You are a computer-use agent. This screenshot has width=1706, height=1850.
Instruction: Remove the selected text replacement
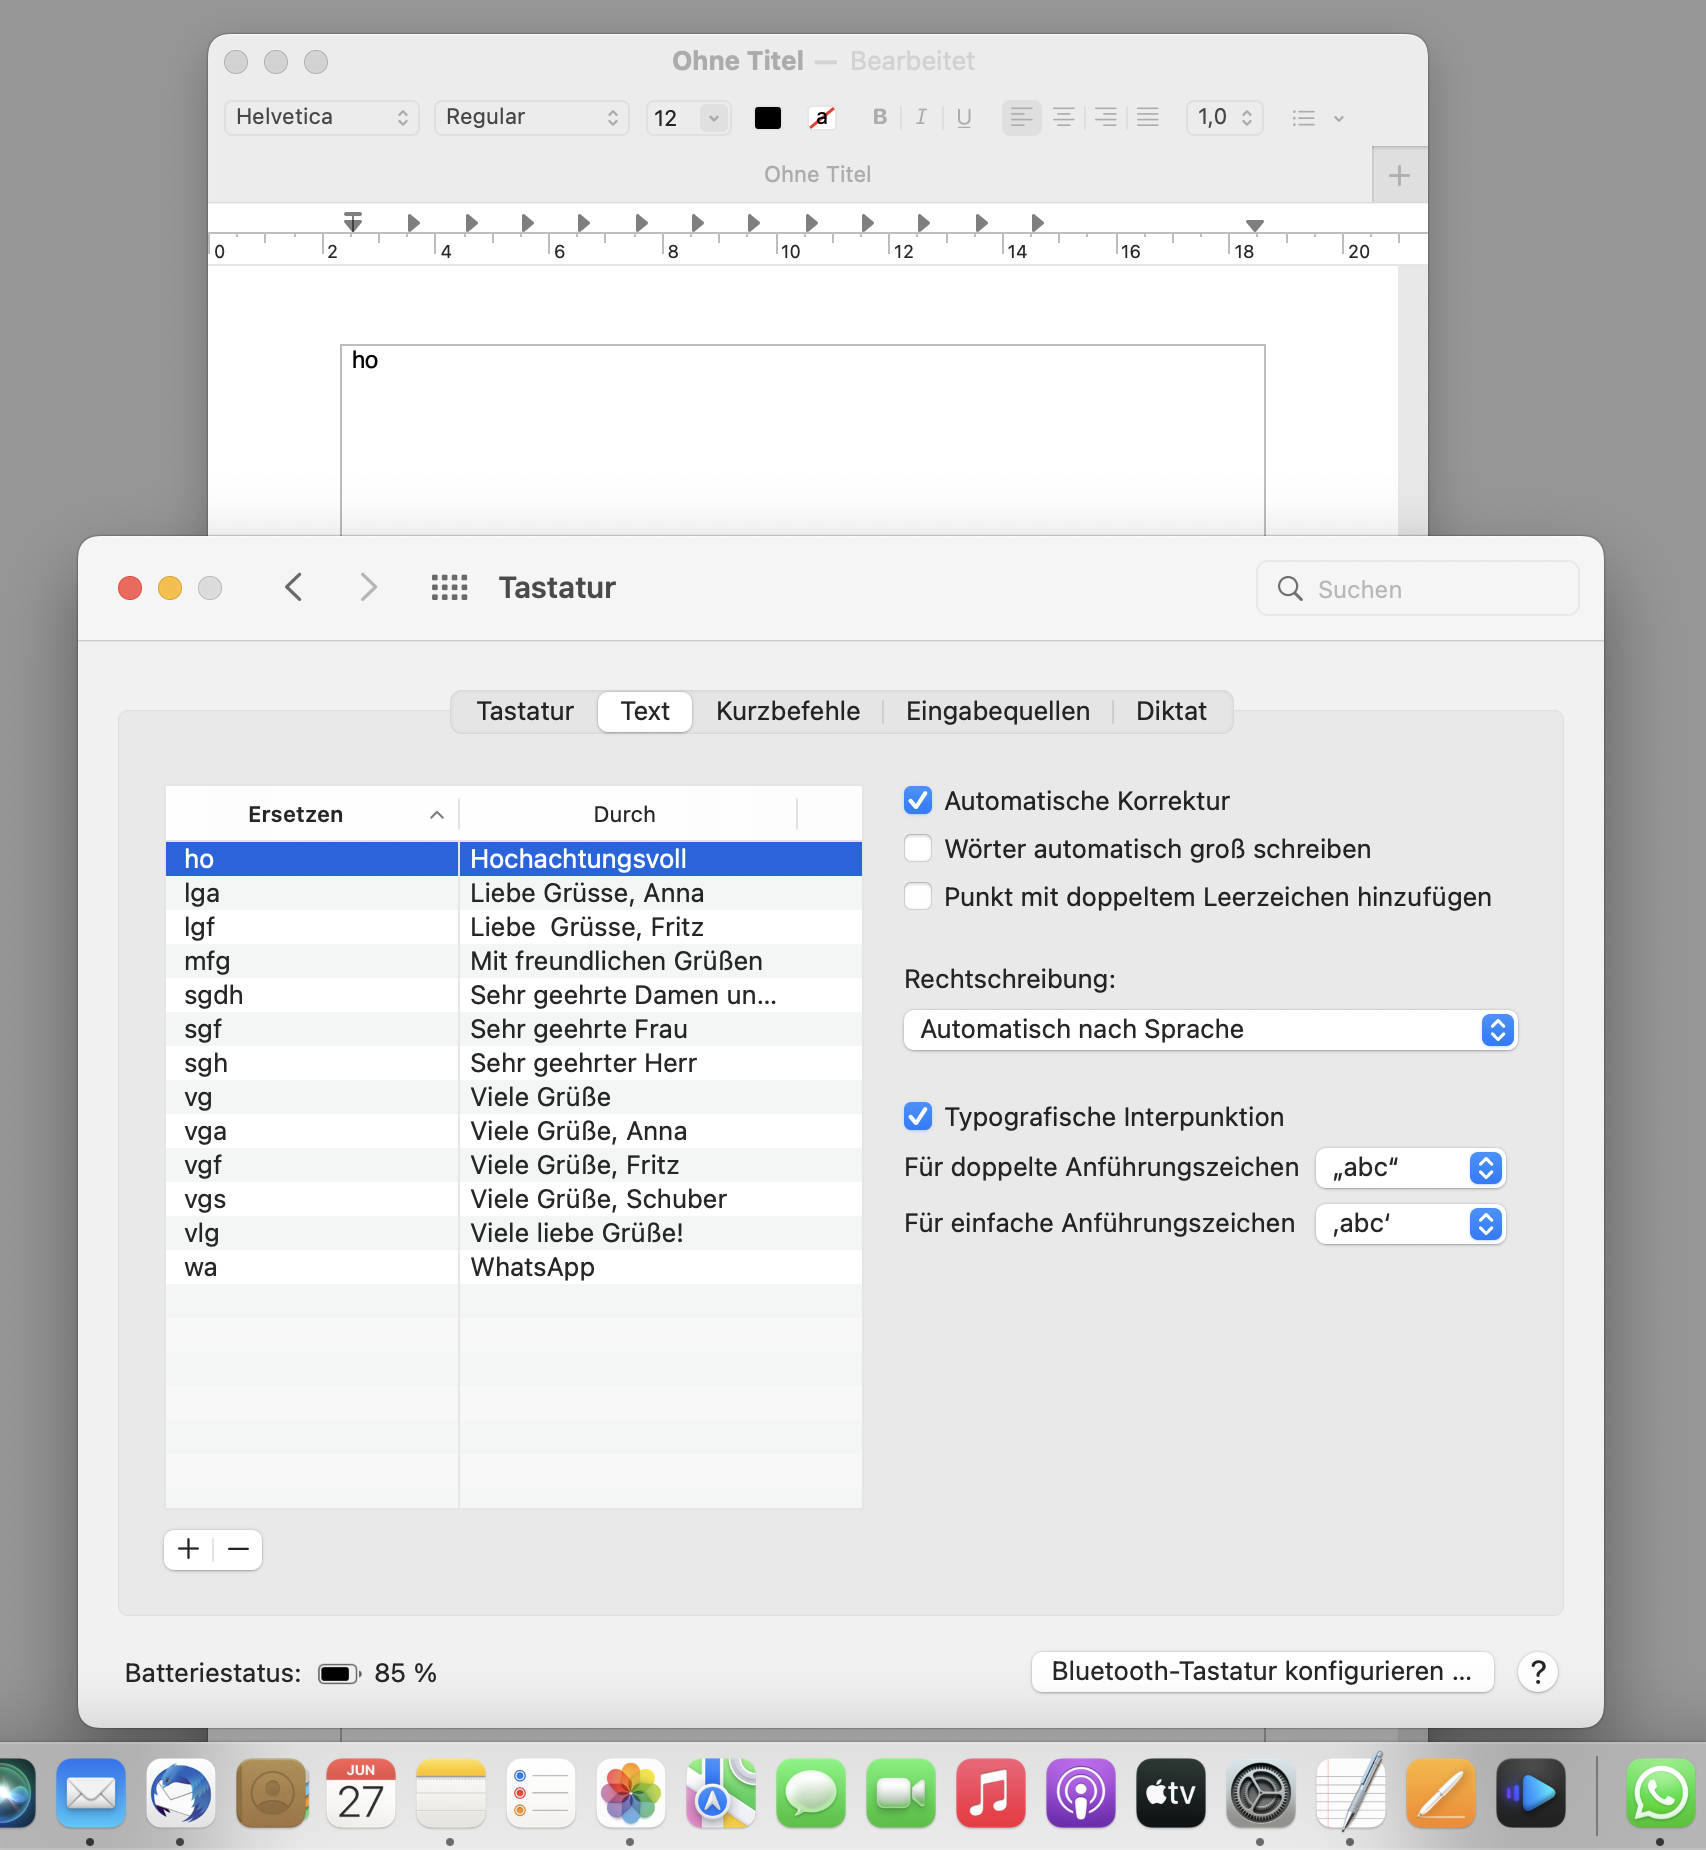(238, 1550)
